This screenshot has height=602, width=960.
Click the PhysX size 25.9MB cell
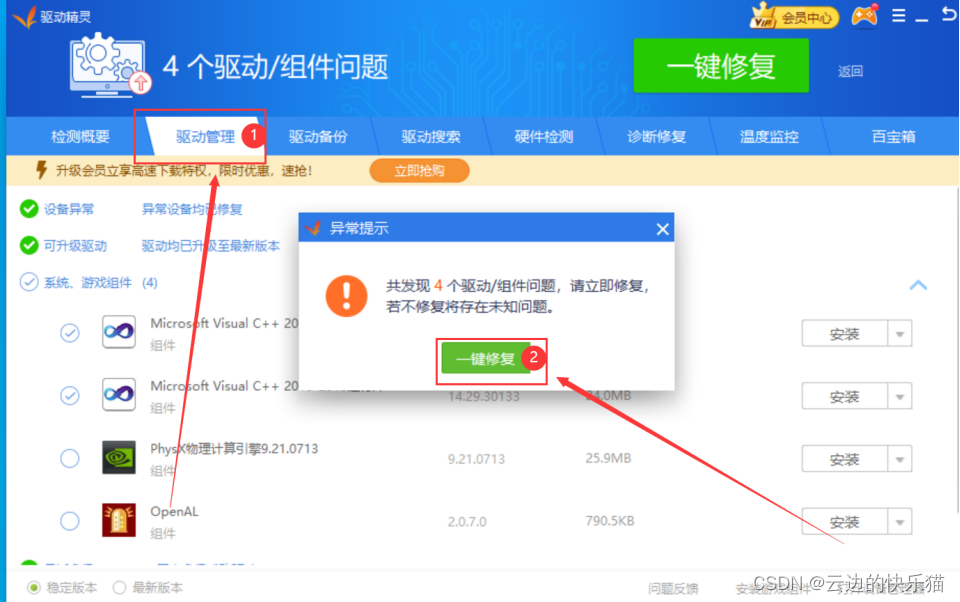coord(608,458)
